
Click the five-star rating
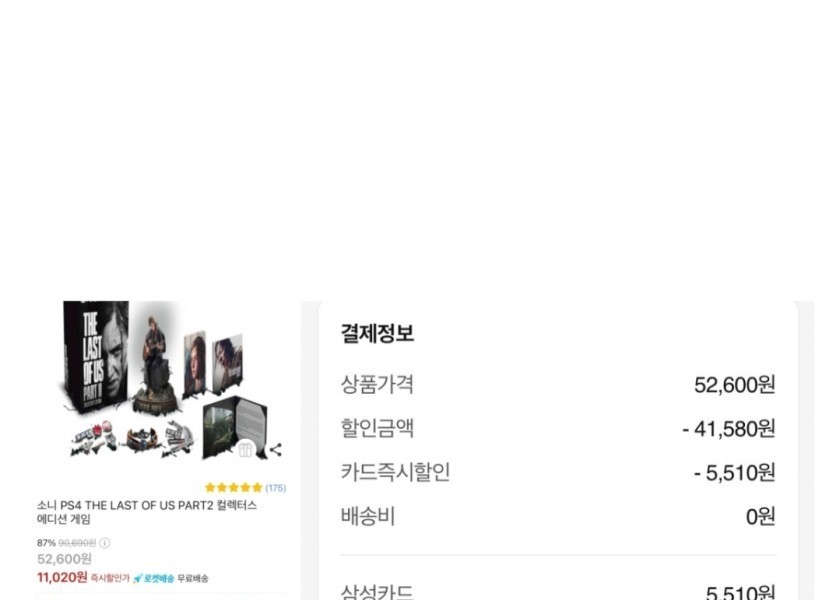pyautogui.click(x=234, y=488)
